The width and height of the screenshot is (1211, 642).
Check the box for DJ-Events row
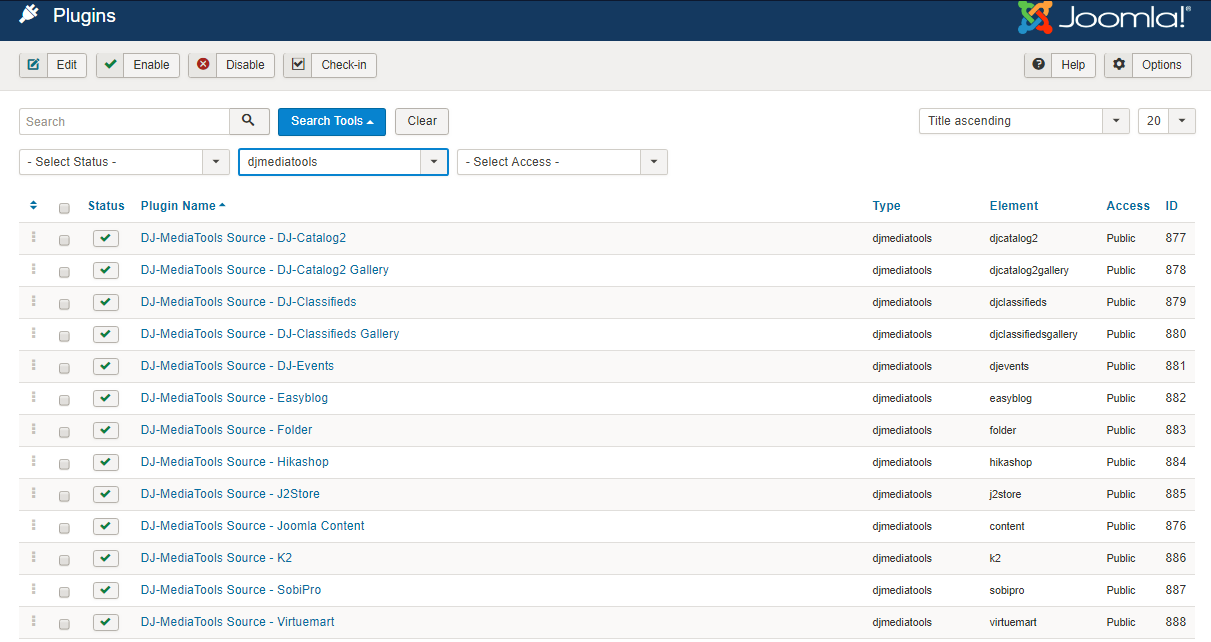coord(64,368)
